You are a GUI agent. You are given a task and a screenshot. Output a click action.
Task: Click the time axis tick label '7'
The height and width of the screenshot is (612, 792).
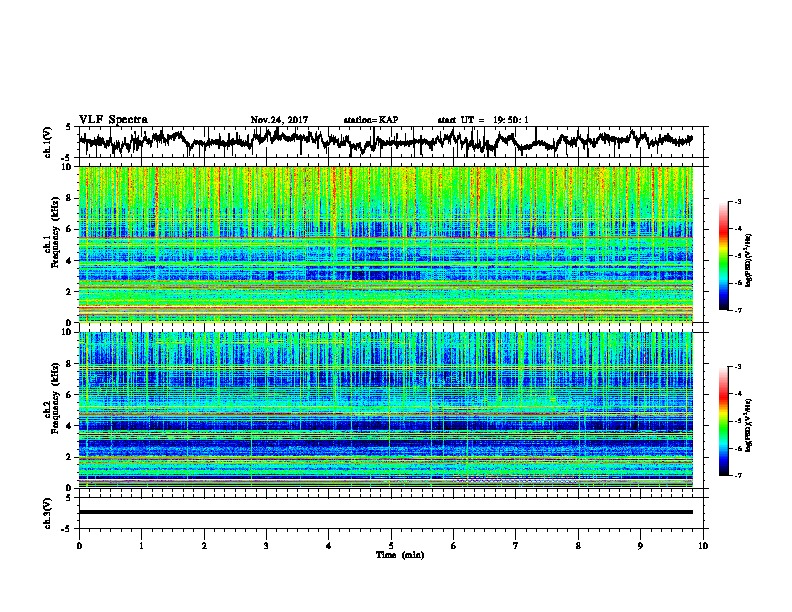pos(516,546)
